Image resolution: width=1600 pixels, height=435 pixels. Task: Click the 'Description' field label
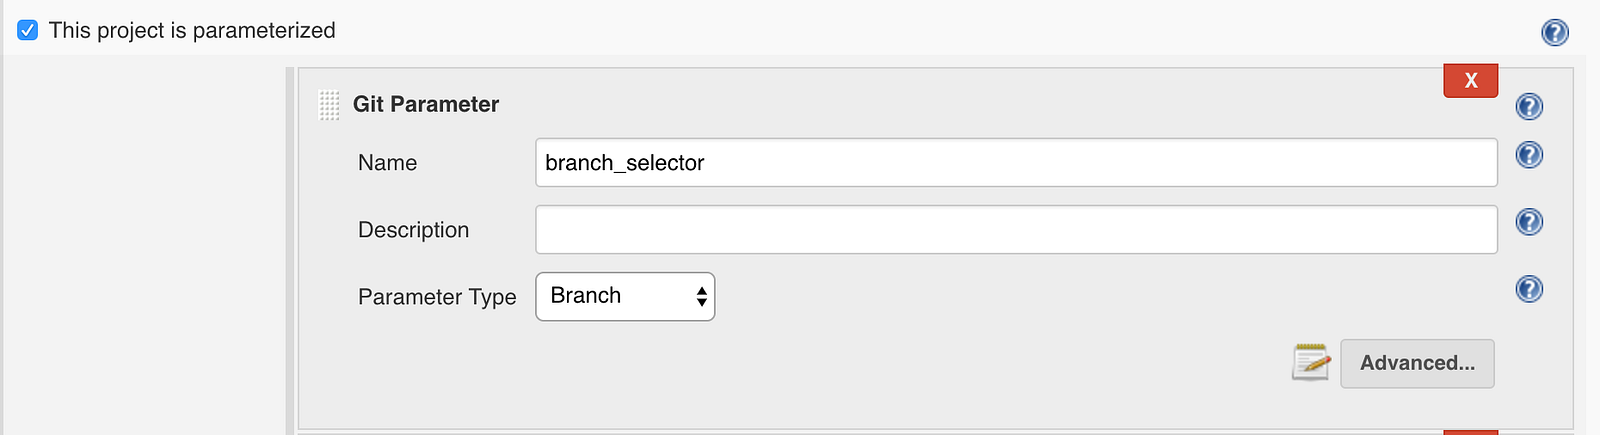coord(413,230)
